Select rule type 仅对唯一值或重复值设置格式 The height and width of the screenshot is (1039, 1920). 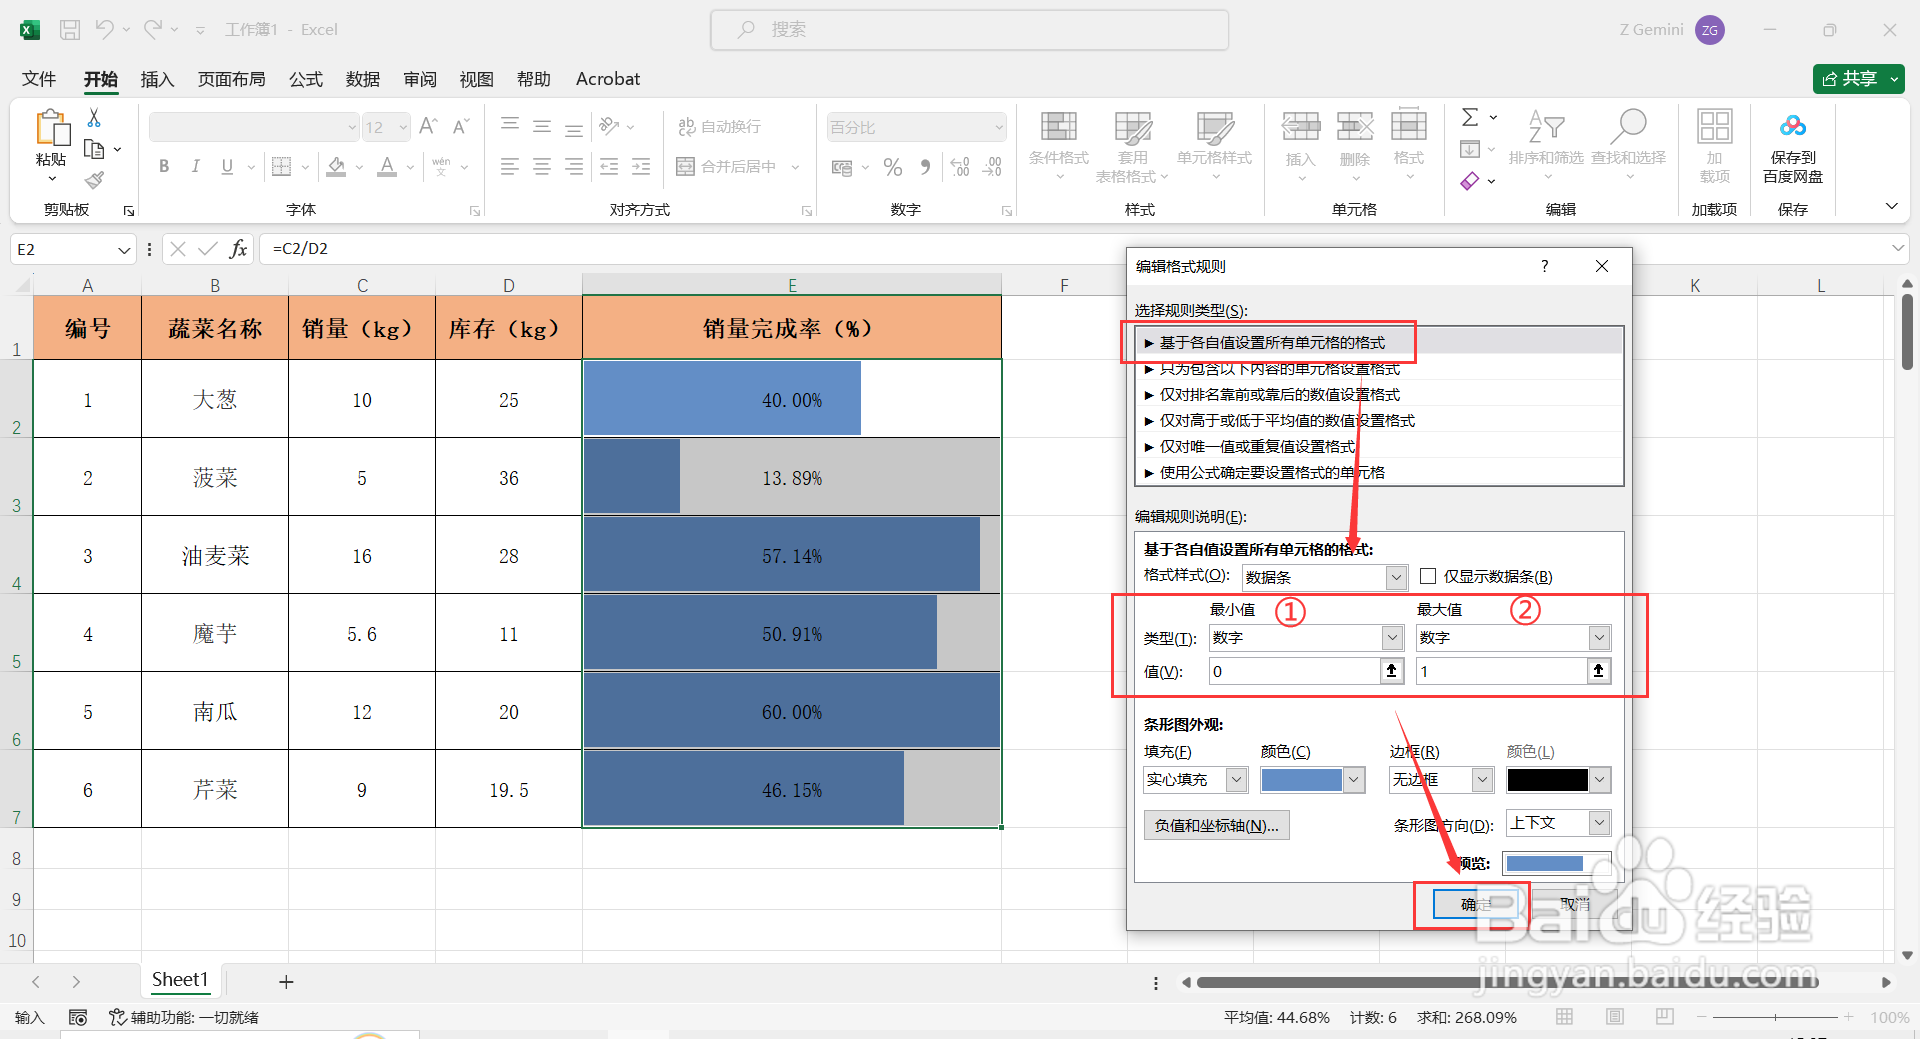(x=1379, y=447)
